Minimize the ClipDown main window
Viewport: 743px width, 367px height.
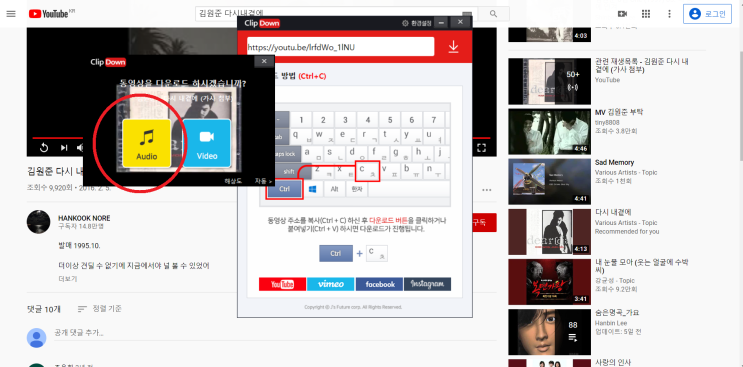coord(442,23)
